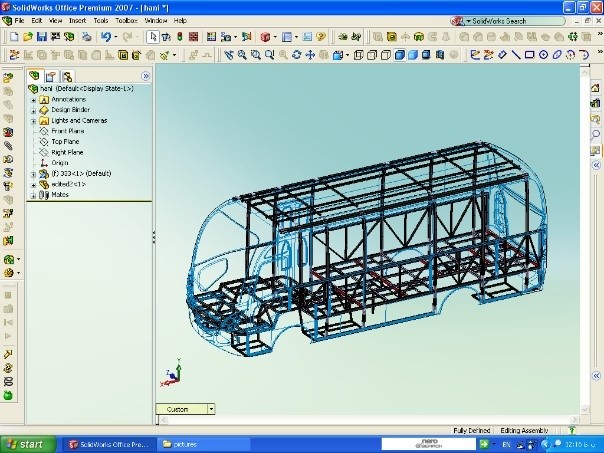Switch to the PropertyManager tab
This screenshot has width=604, height=453.
[51, 76]
